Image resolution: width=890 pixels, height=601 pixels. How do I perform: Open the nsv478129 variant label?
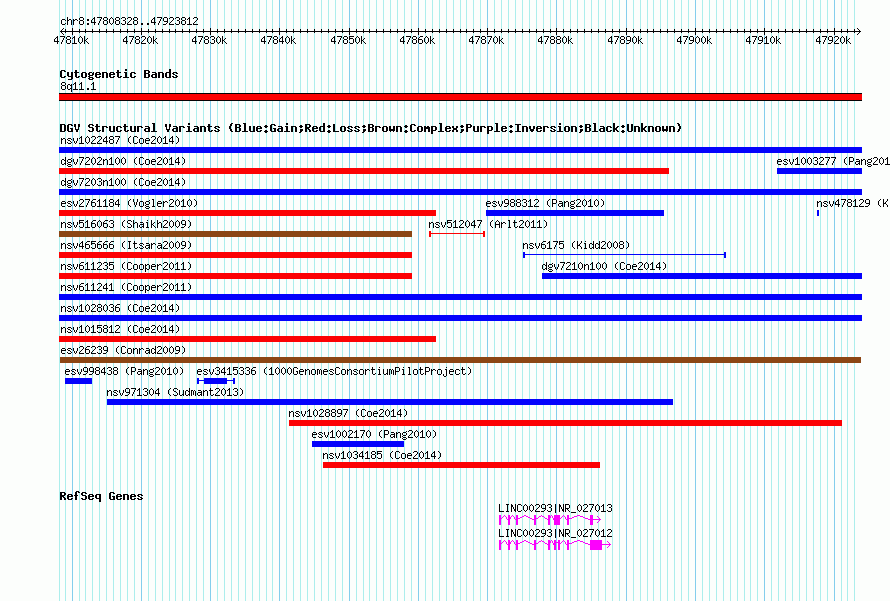click(853, 203)
